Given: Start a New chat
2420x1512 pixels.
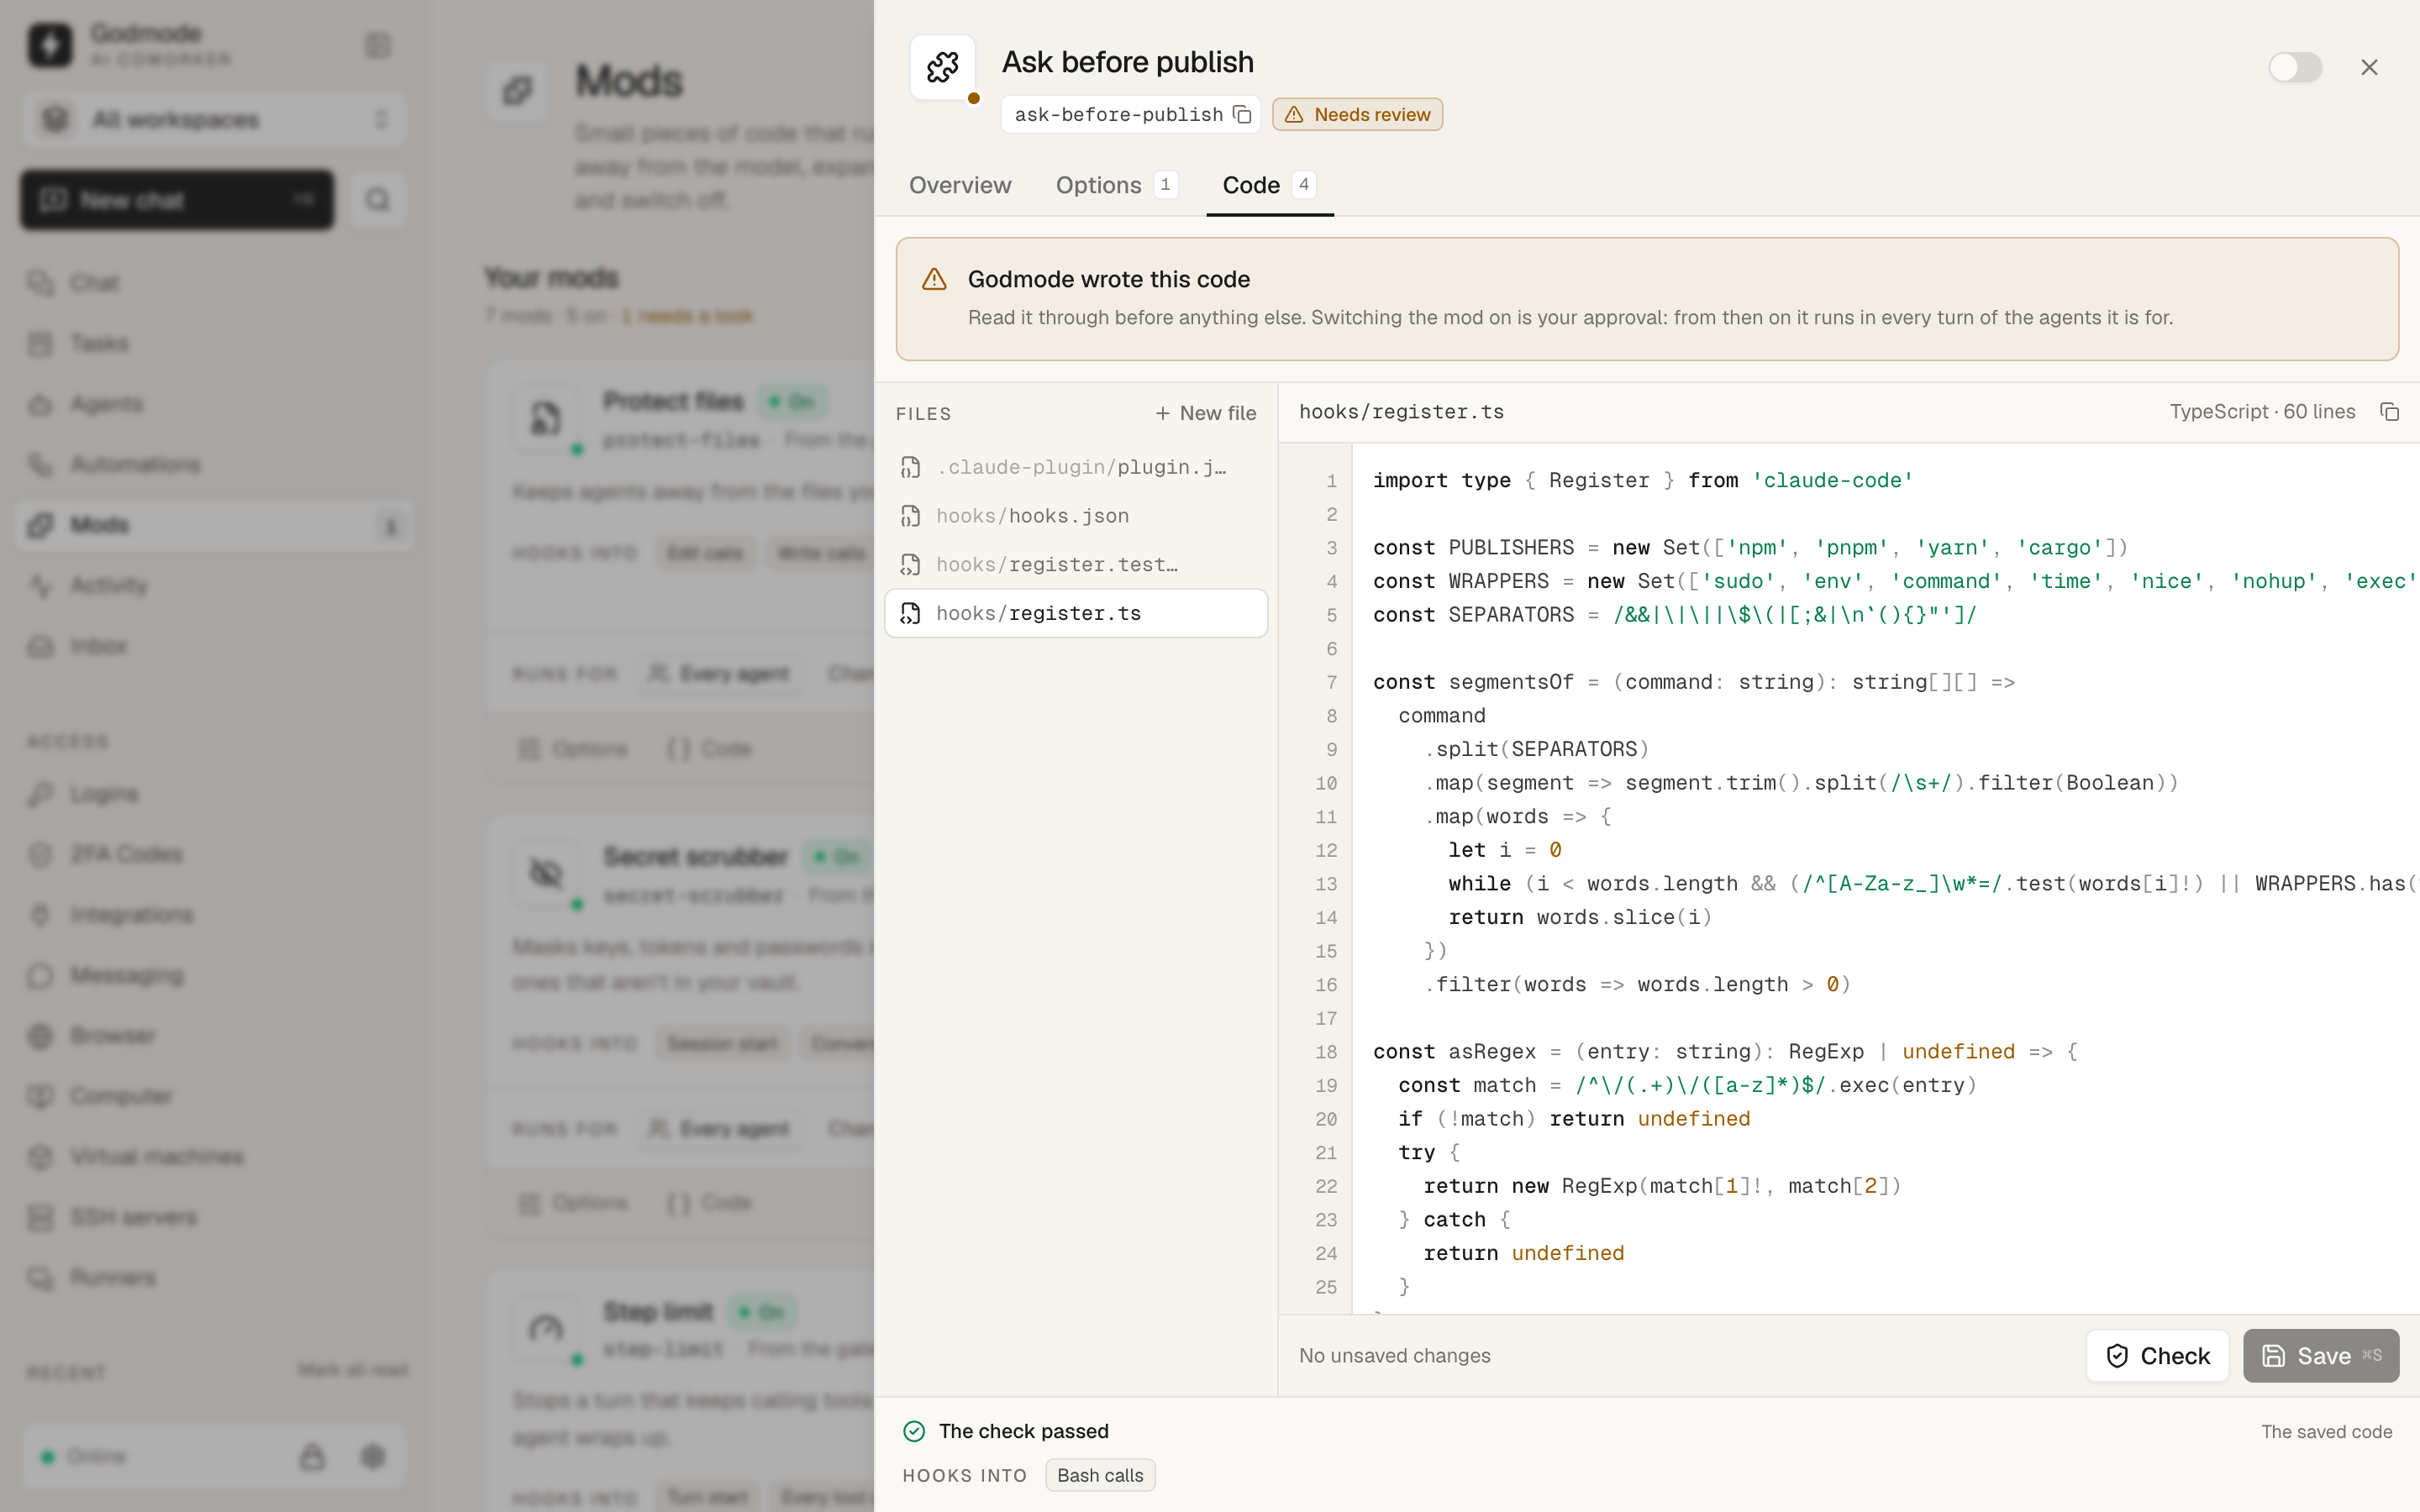Looking at the screenshot, I should point(177,200).
